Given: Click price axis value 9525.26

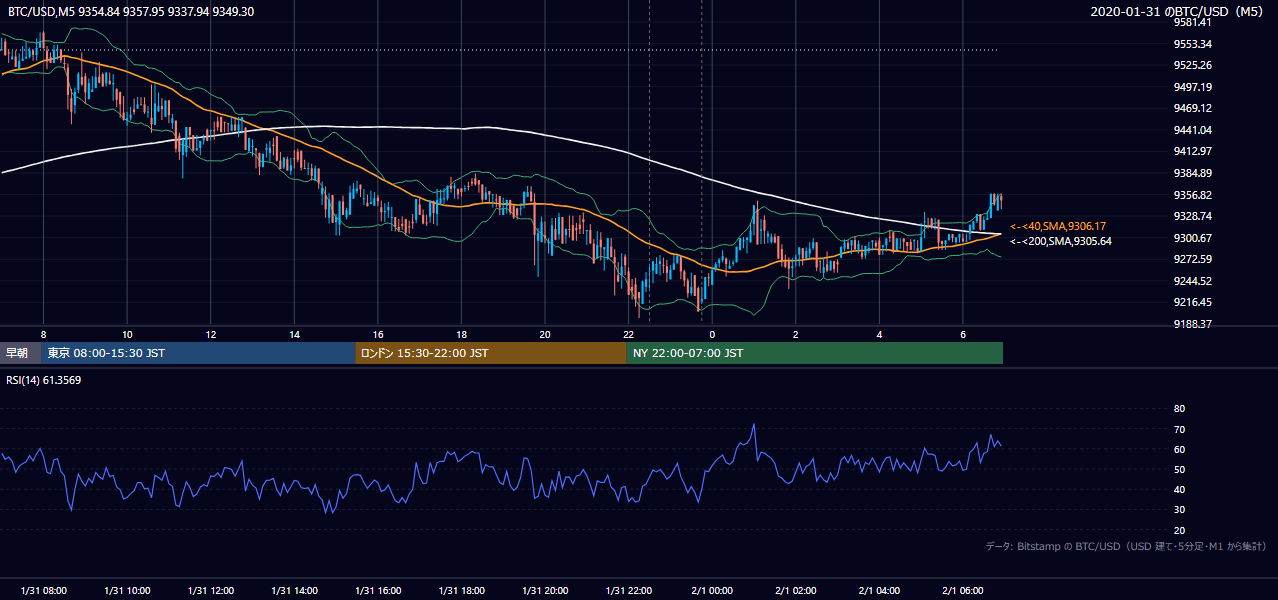Looking at the screenshot, I should [x=1193, y=65].
